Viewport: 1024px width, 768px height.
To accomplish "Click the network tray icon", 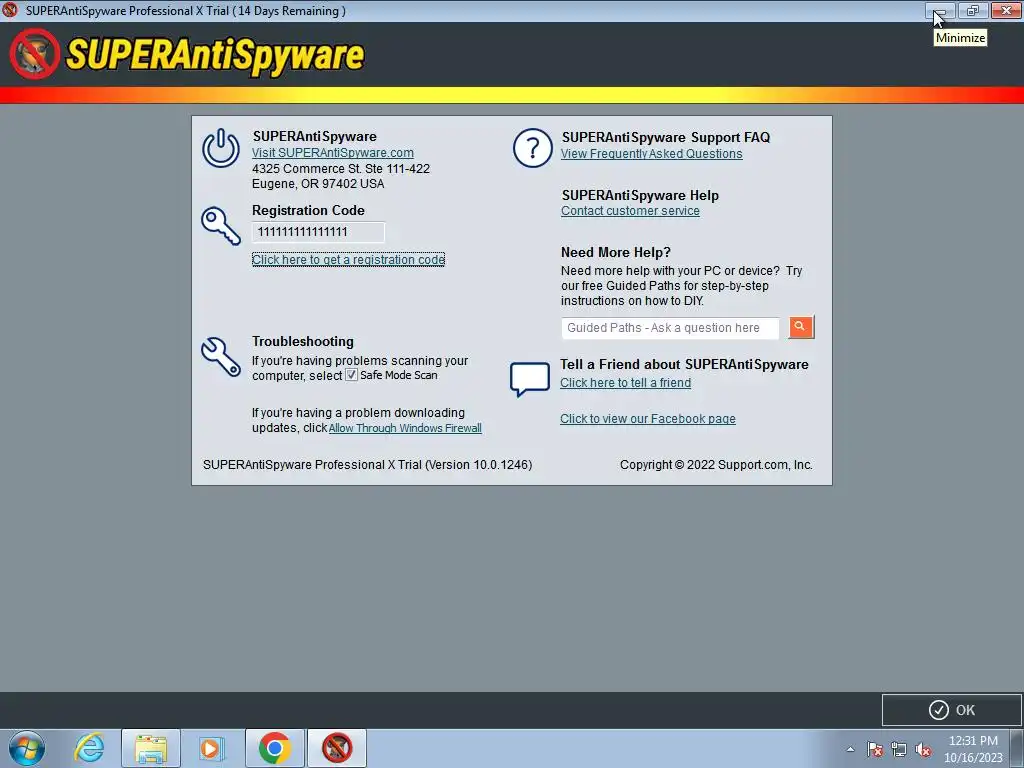I will pos(899,749).
